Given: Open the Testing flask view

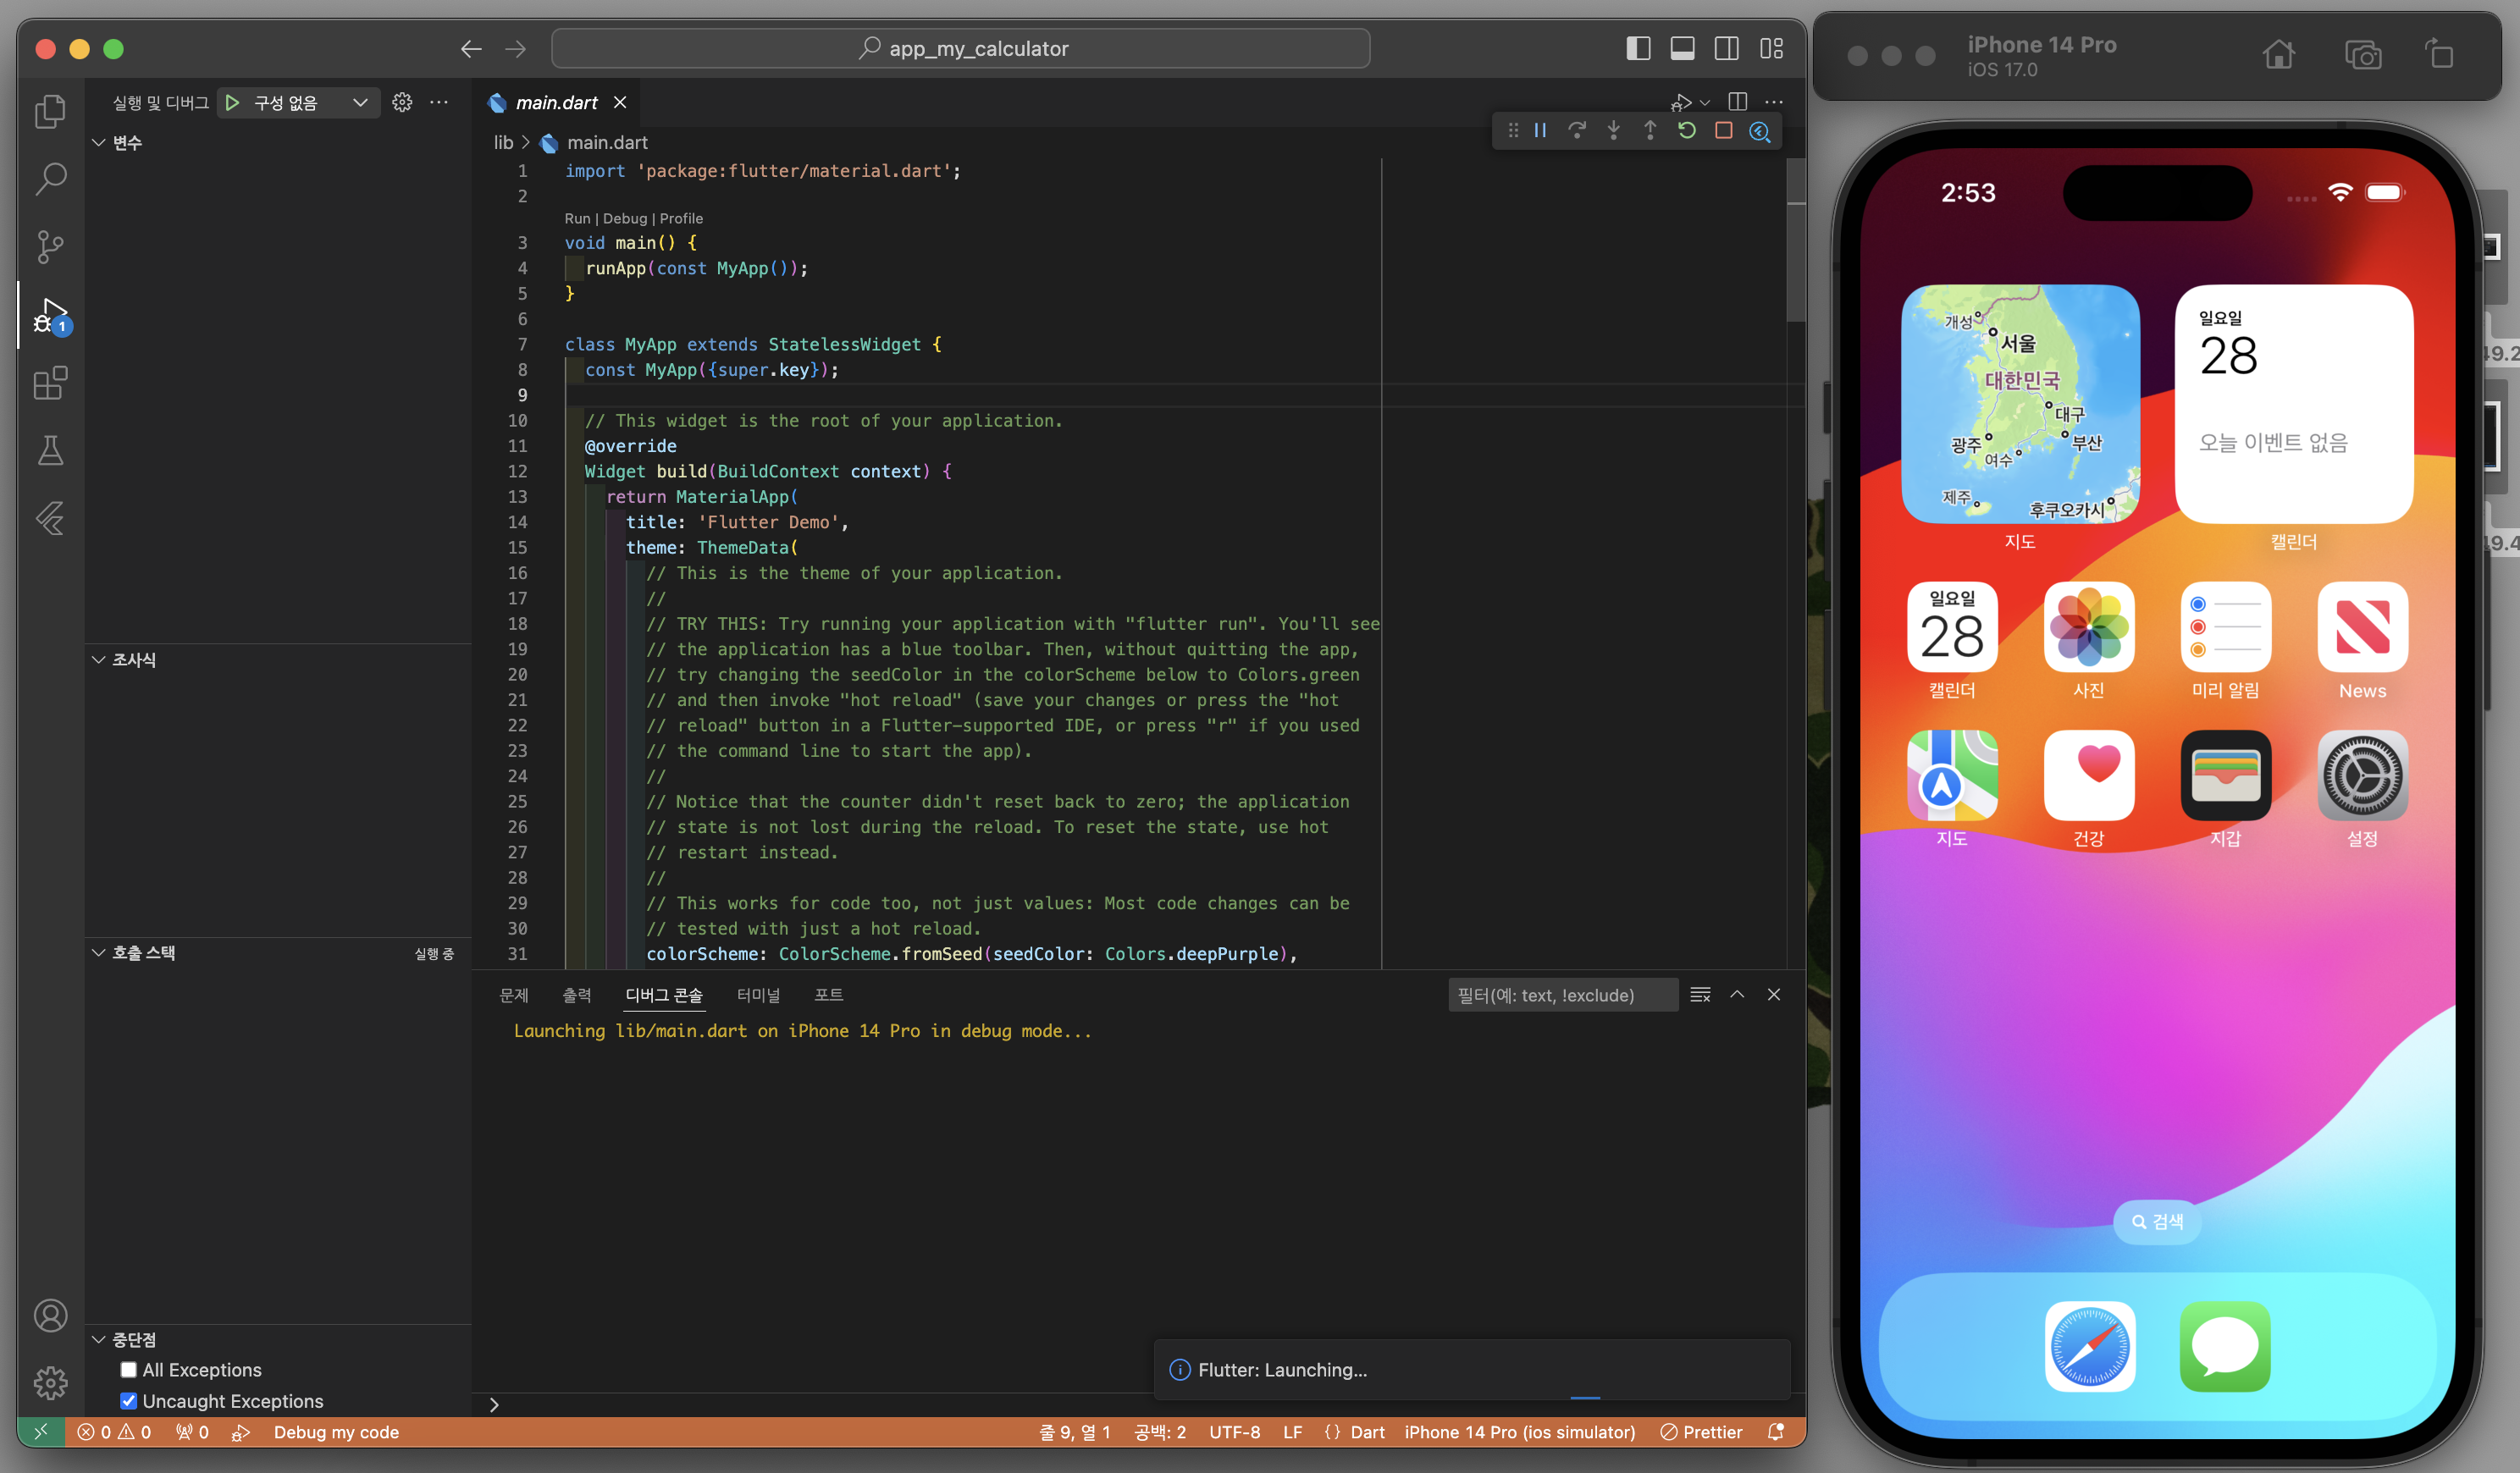Looking at the screenshot, I should (50, 451).
